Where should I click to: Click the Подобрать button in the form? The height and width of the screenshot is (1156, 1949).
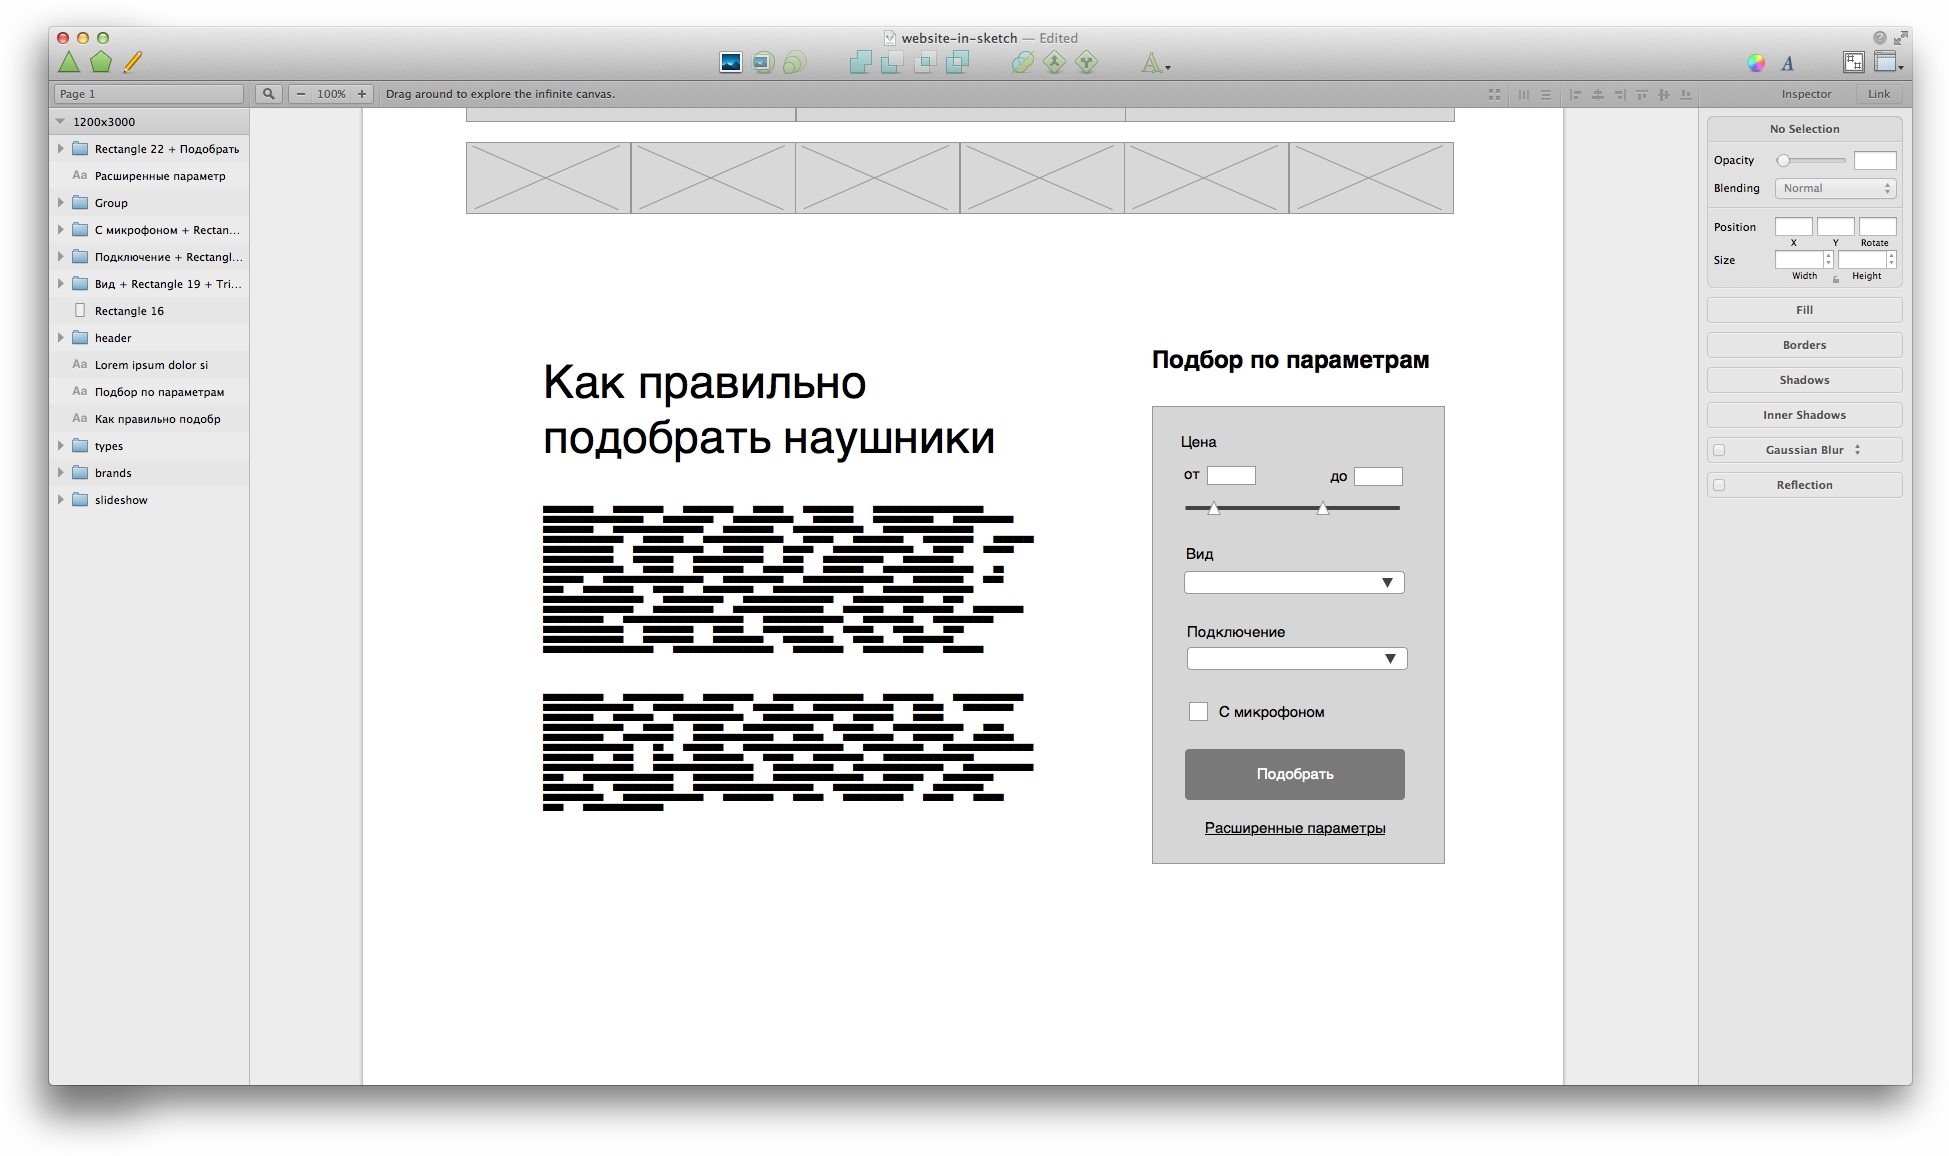[x=1294, y=774]
